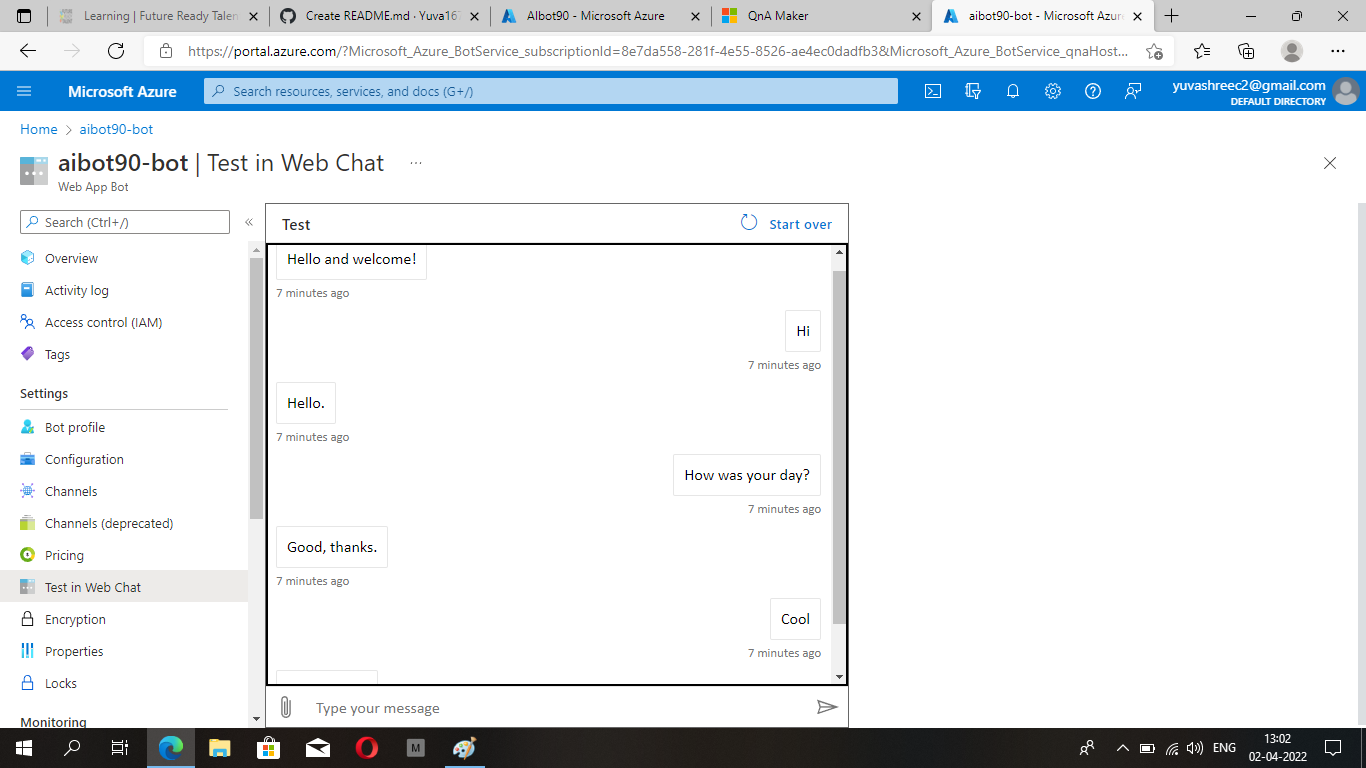
Task: Show Azure notifications bell
Action: (1013, 91)
